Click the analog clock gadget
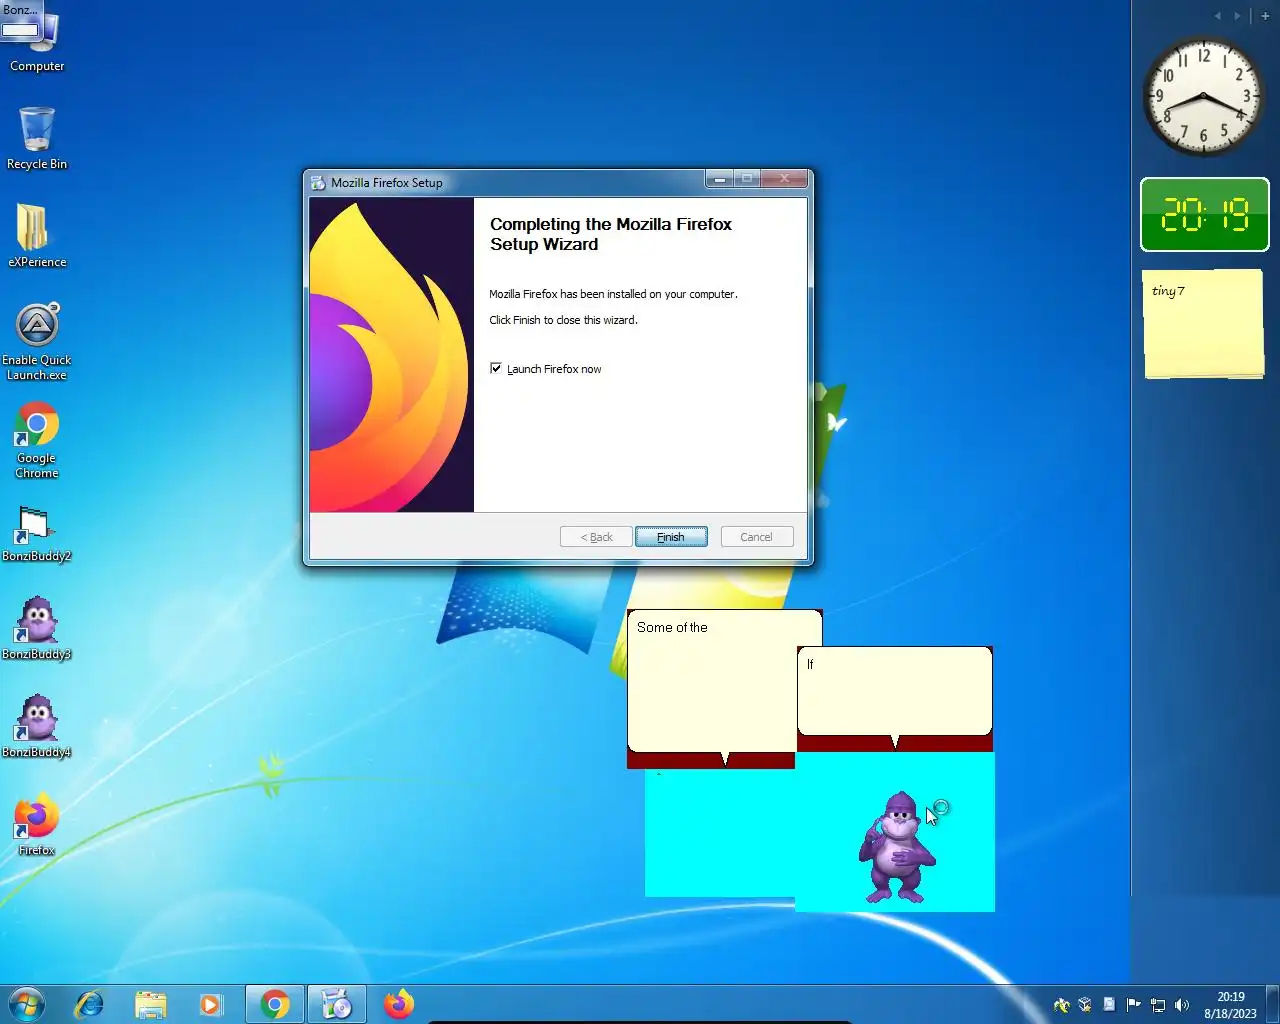The width and height of the screenshot is (1280, 1024). [1204, 98]
